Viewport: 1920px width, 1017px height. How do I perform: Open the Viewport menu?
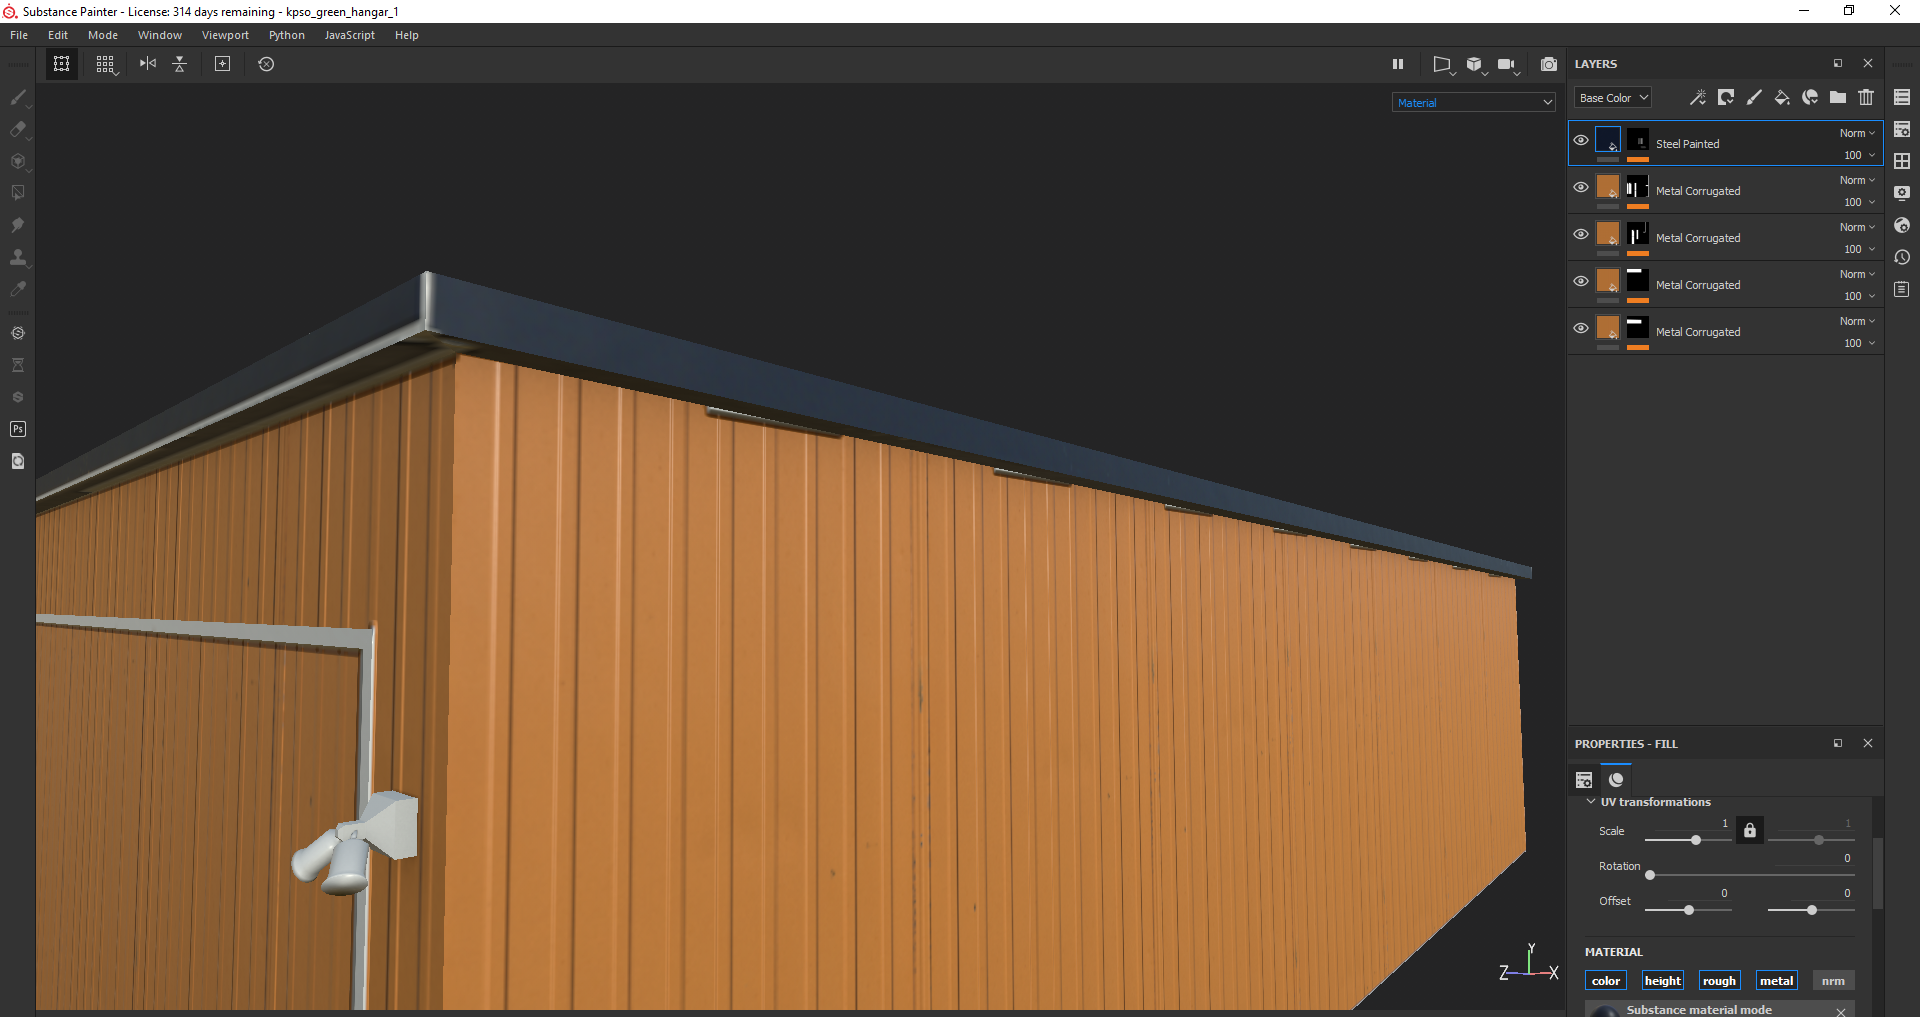[225, 35]
